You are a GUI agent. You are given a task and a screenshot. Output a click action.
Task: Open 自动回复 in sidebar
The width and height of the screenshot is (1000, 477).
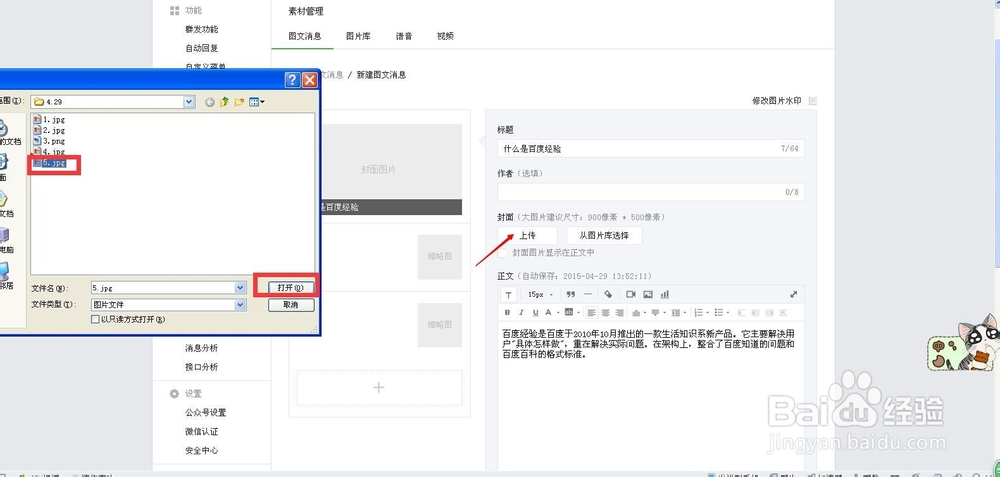click(202, 48)
